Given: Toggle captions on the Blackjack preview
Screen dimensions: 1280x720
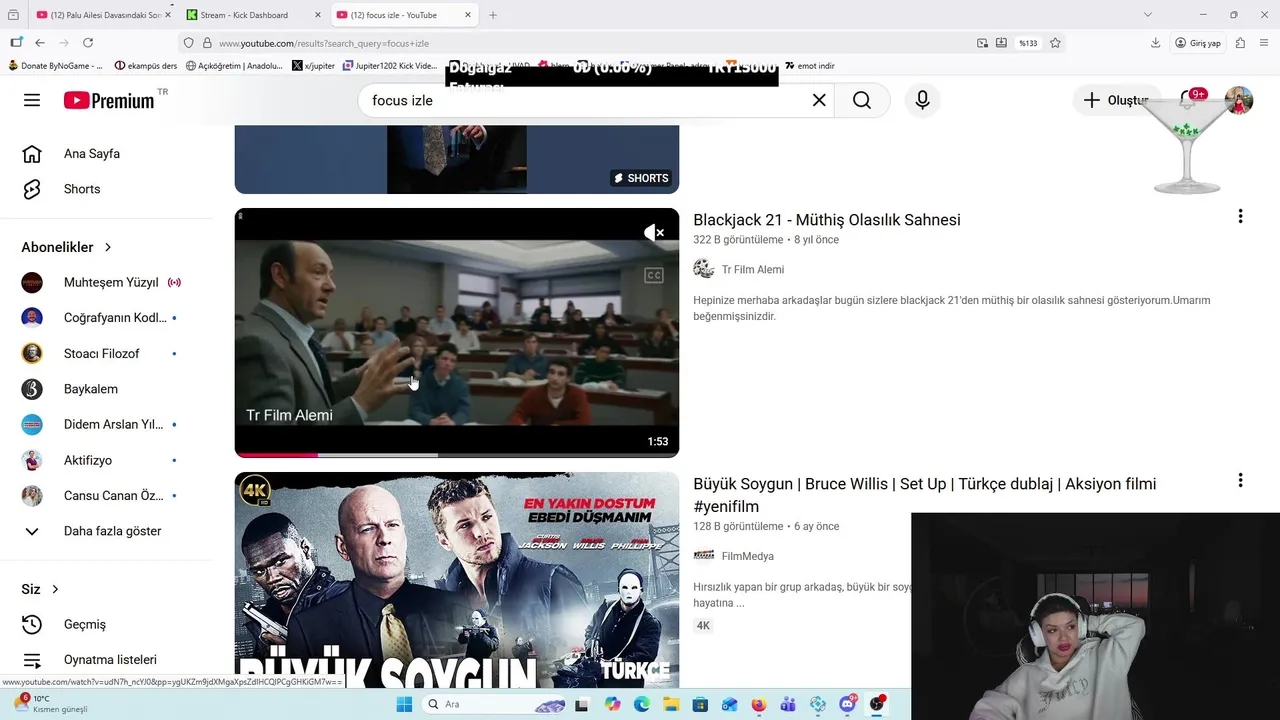Looking at the screenshot, I should (x=654, y=275).
